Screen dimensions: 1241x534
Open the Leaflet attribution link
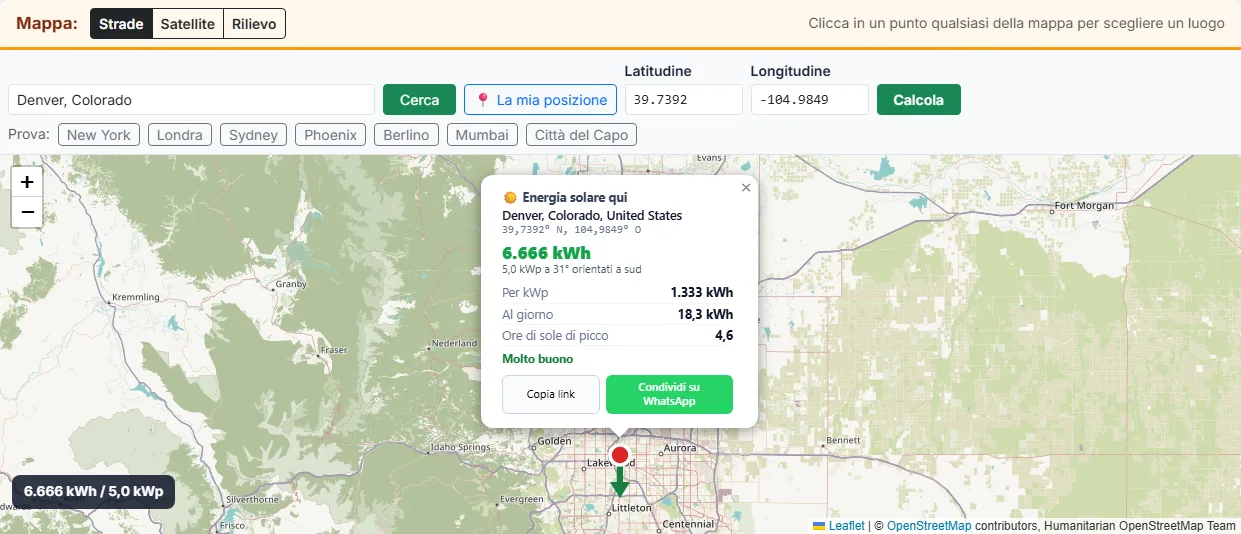(846, 526)
